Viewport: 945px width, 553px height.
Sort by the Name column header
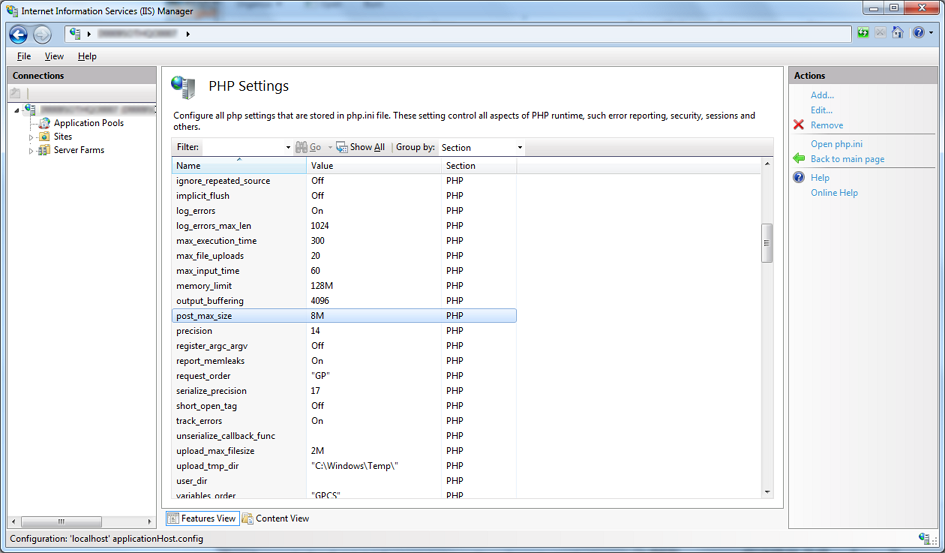tap(239, 166)
